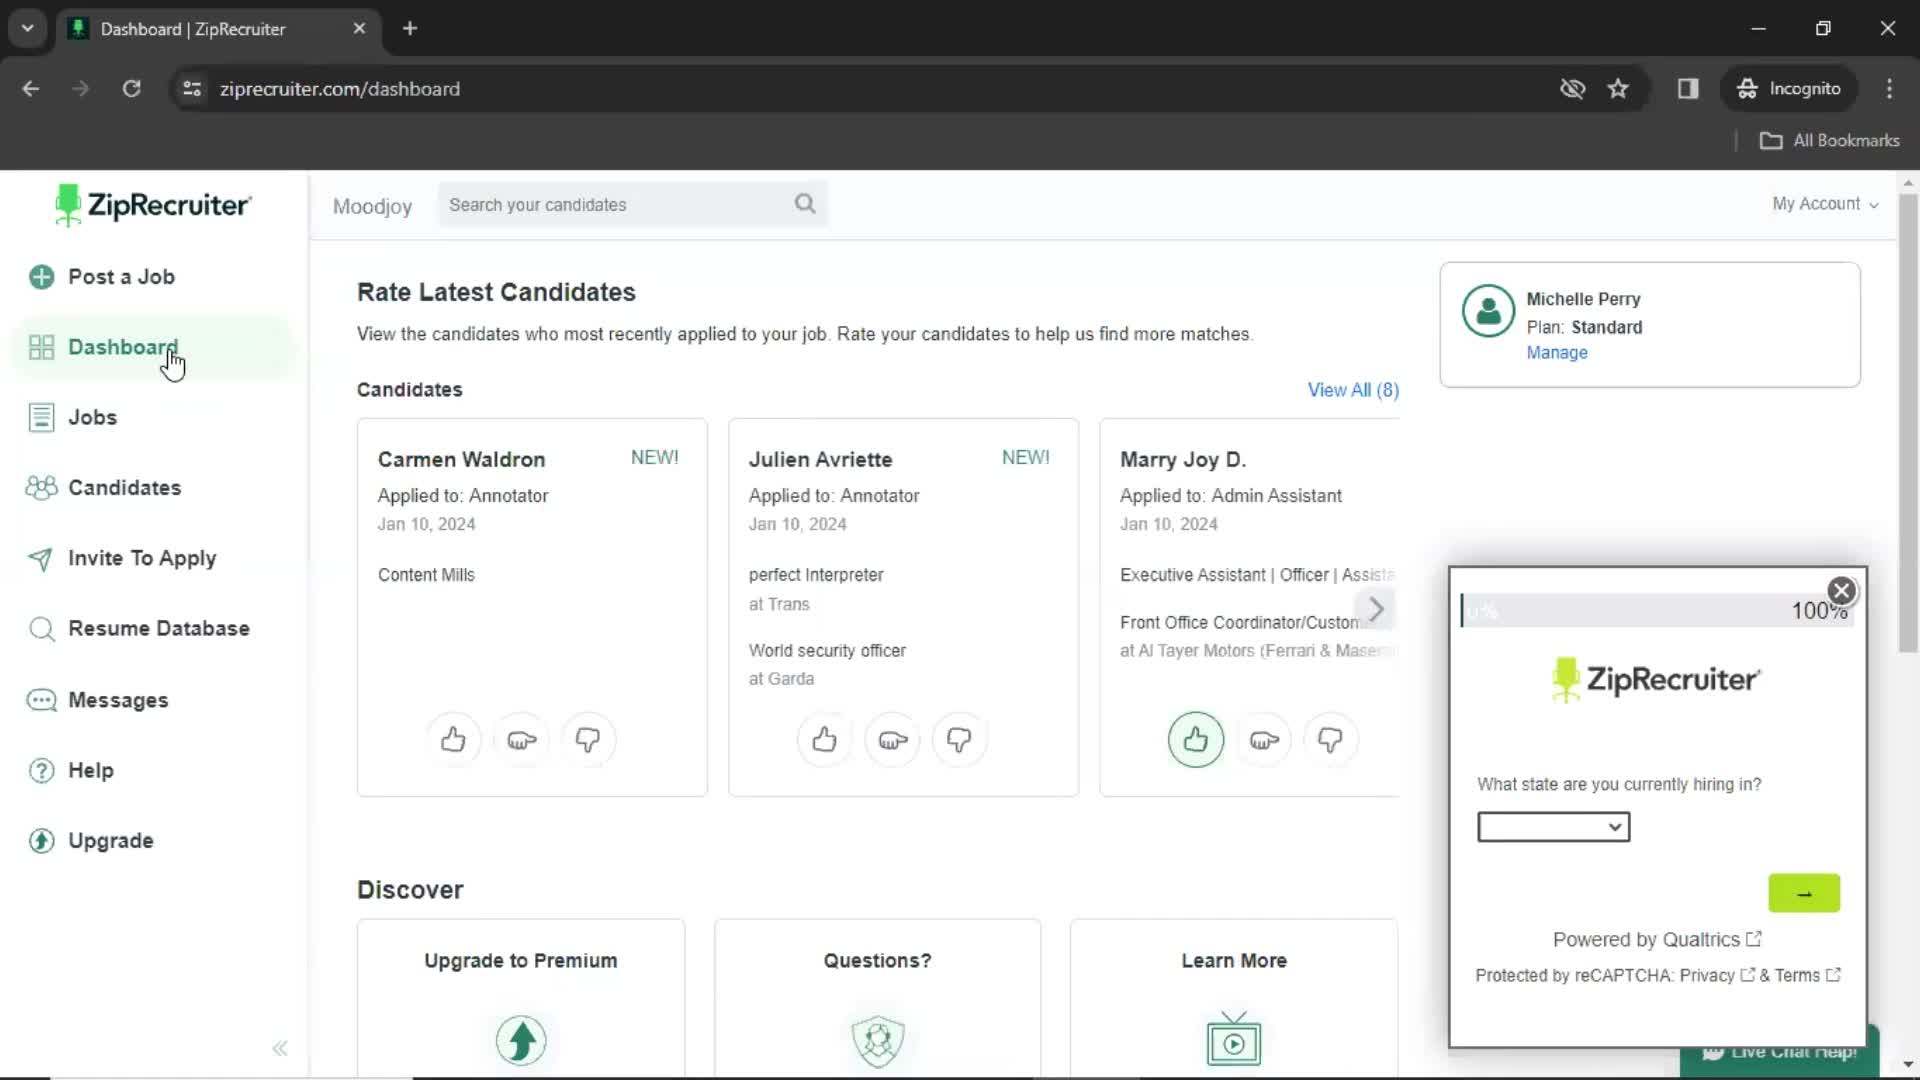Image resolution: width=1920 pixels, height=1080 pixels.
Task: Click Manage under plan Standard
Action: click(1556, 353)
